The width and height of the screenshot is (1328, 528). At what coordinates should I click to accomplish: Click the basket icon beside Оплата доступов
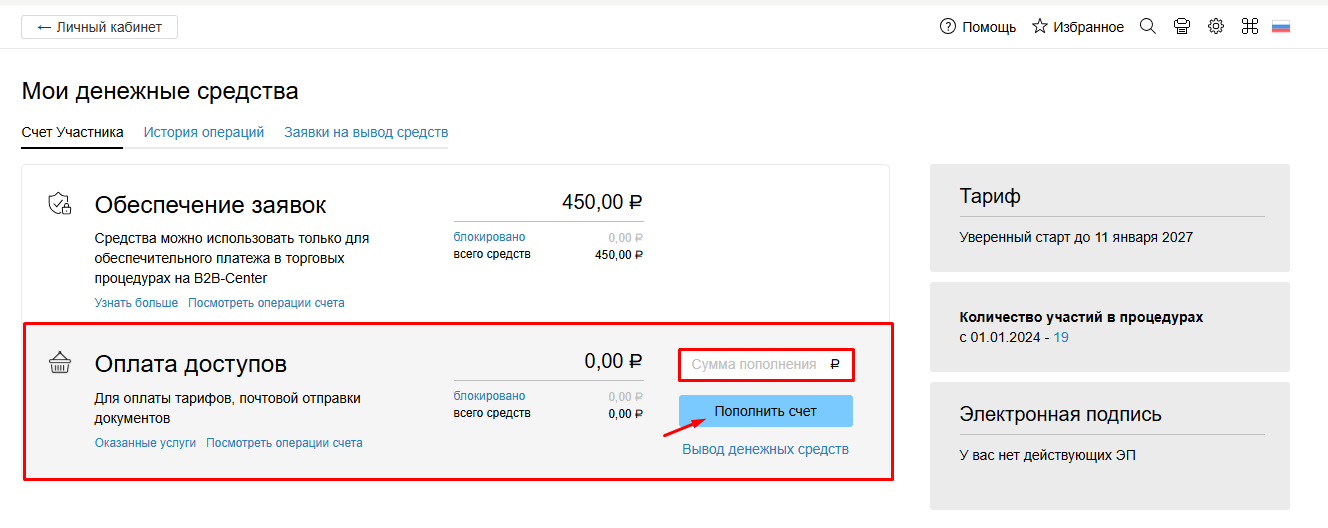tap(60, 364)
